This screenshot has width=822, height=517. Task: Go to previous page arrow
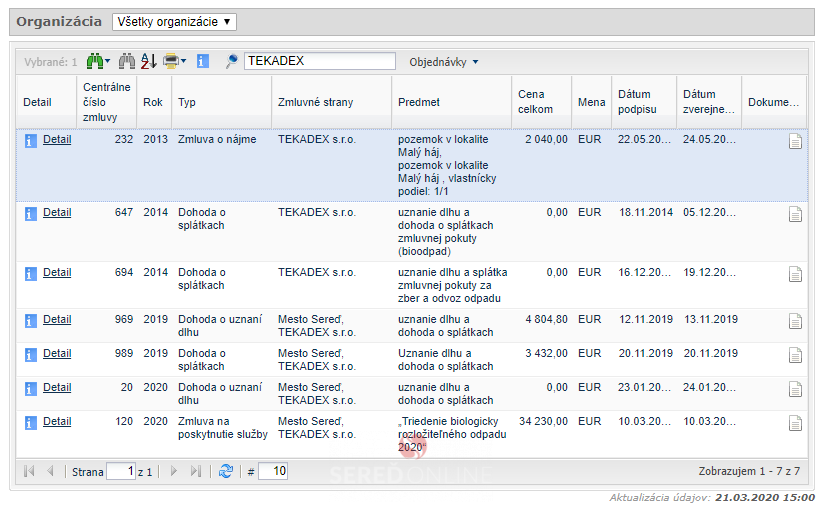click(50, 471)
